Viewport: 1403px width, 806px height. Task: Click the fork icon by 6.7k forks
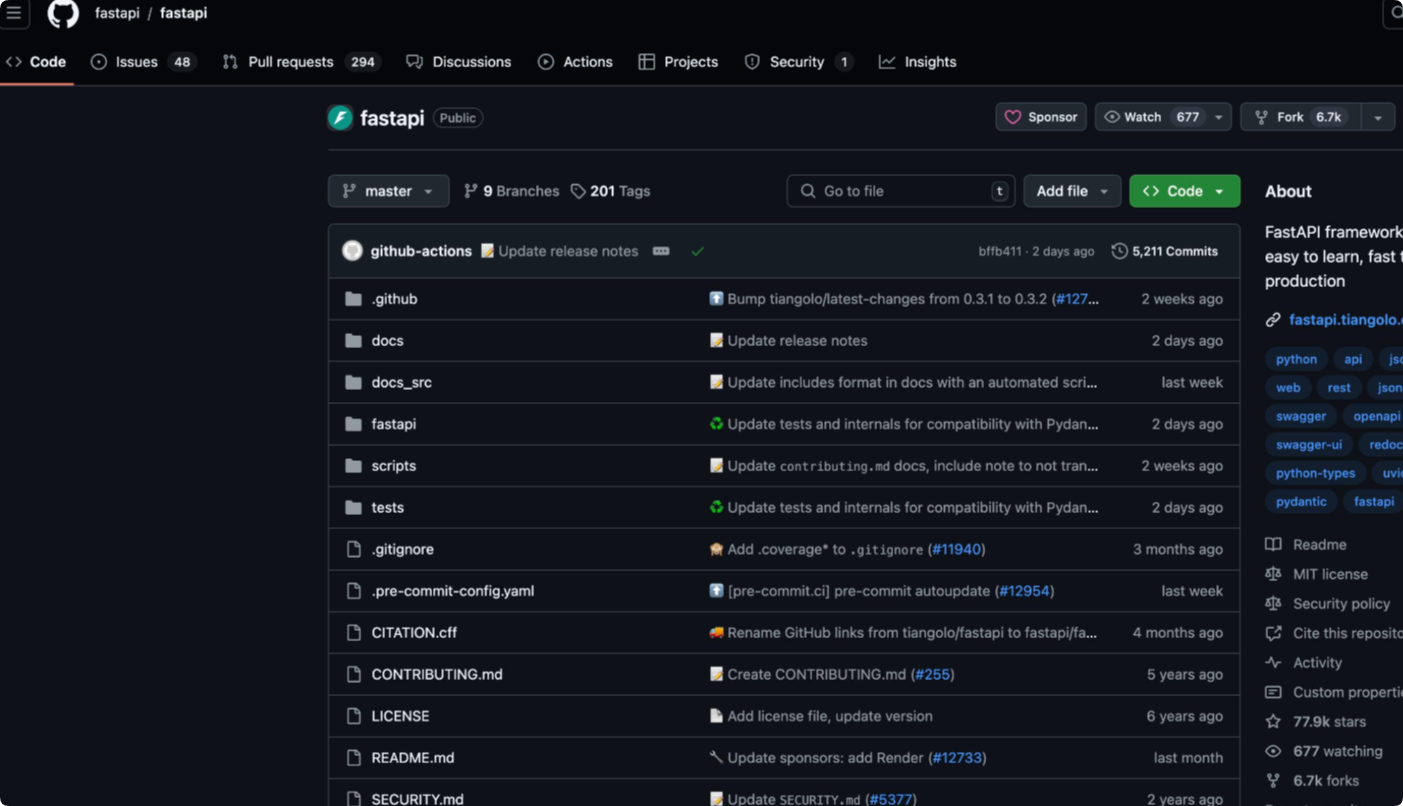pos(1273,781)
